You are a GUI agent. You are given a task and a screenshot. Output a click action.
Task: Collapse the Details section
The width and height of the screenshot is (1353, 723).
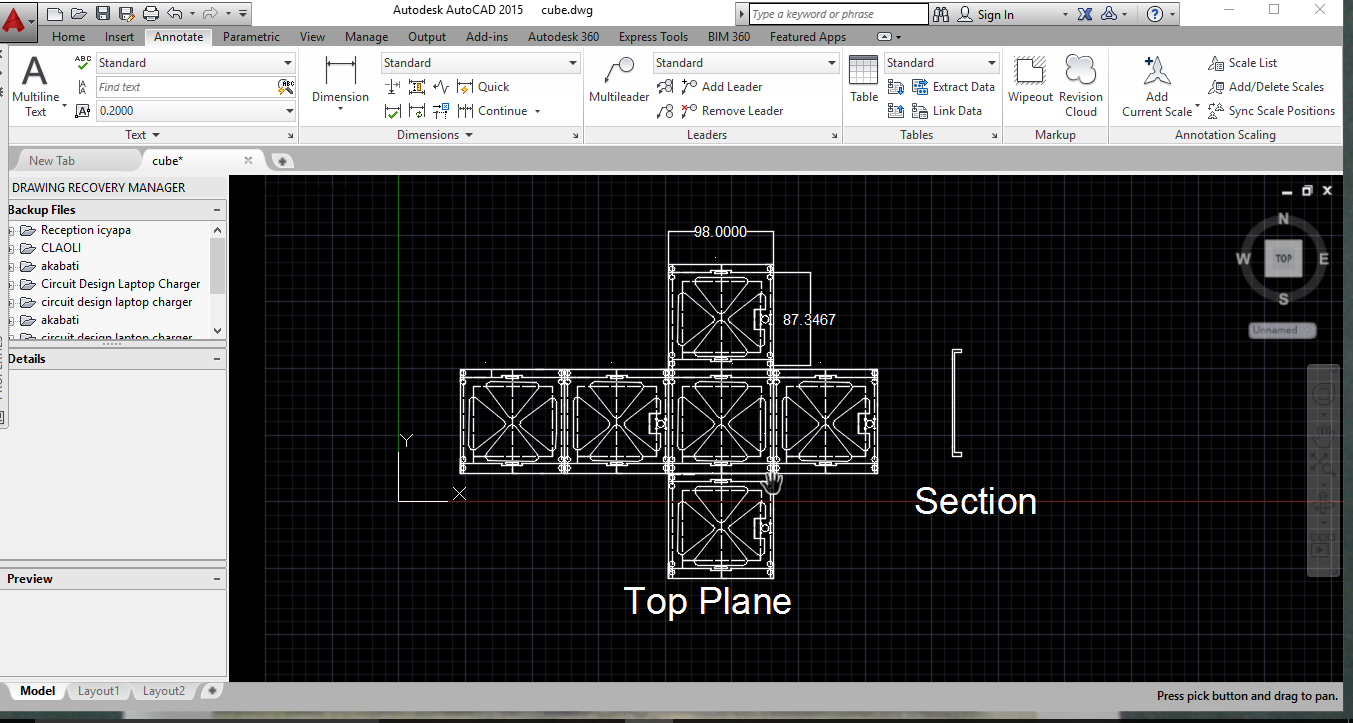click(217, 359)
